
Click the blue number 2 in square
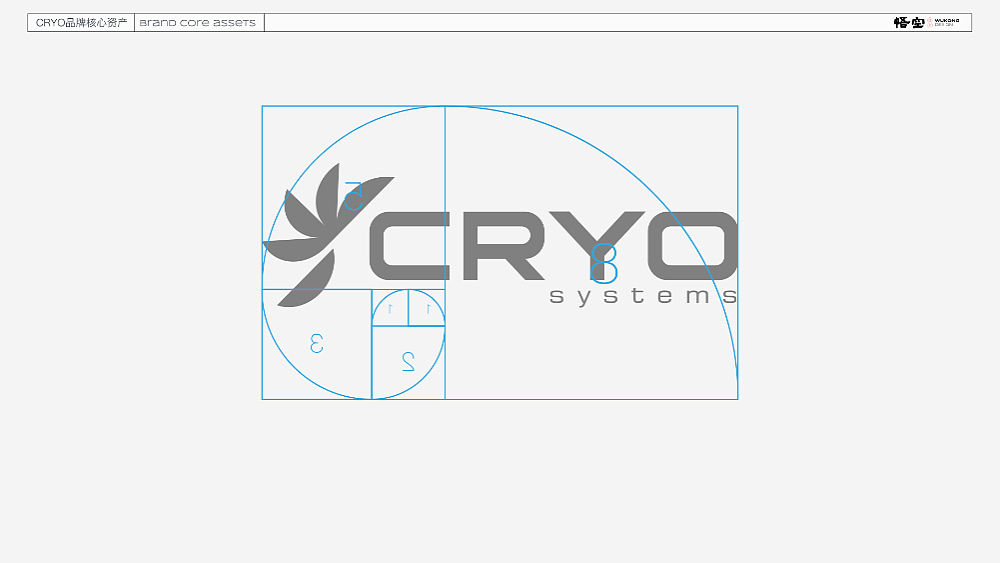tap(408, 362)
